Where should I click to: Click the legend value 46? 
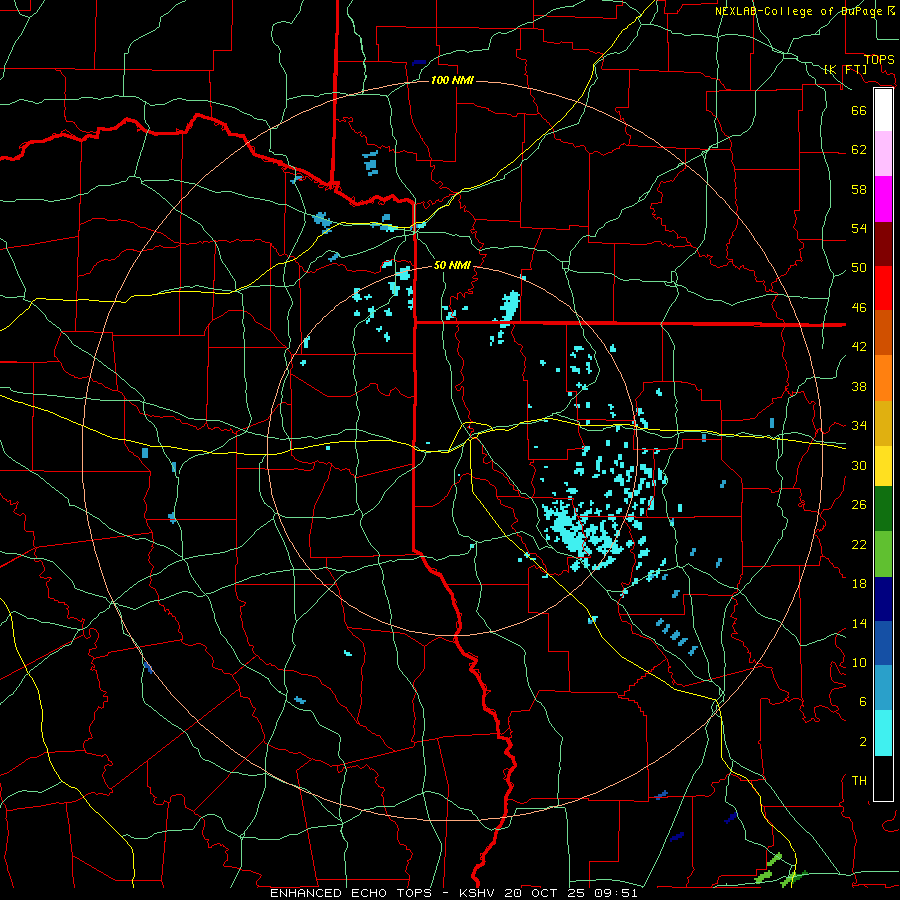(859, 308)
